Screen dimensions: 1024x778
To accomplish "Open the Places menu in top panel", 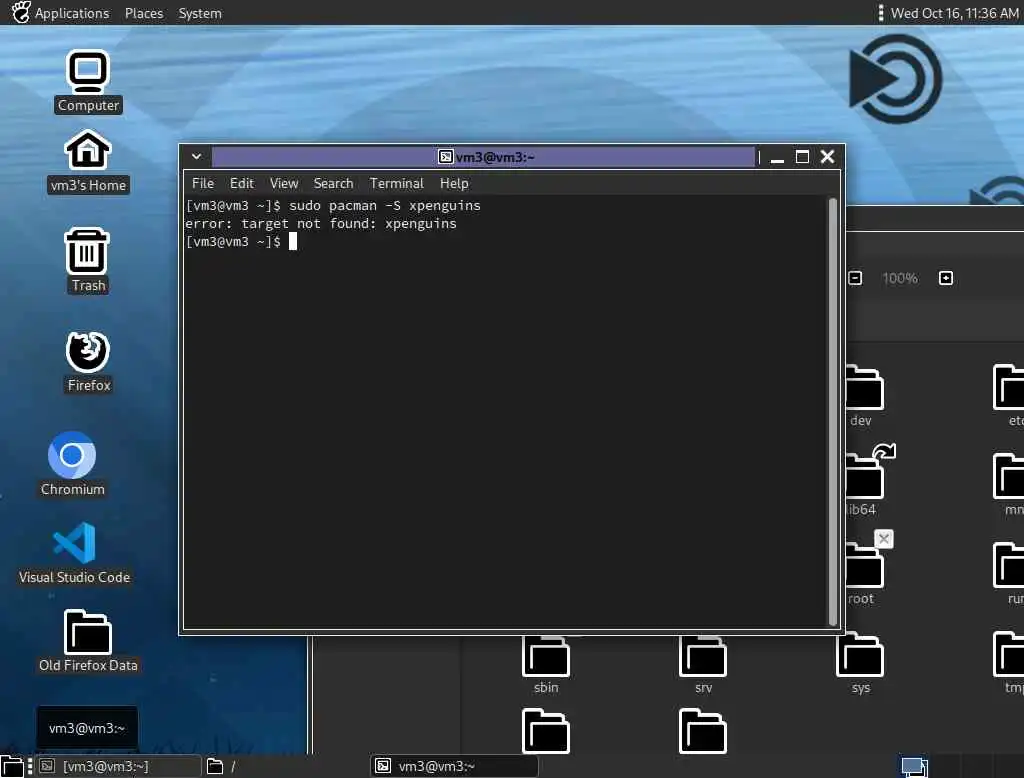I will pyautogui.click(x=144, y=13).
